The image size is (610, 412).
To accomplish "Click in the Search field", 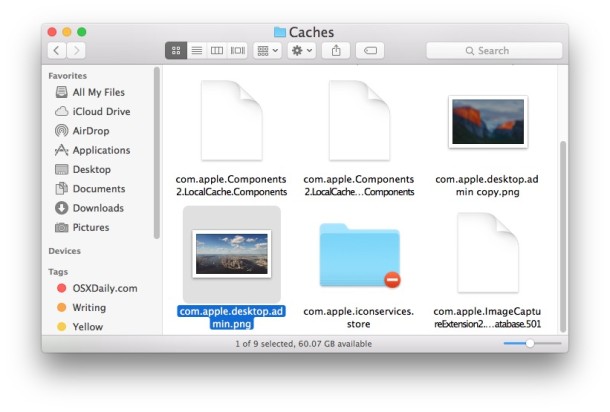I will coord(492,50).
